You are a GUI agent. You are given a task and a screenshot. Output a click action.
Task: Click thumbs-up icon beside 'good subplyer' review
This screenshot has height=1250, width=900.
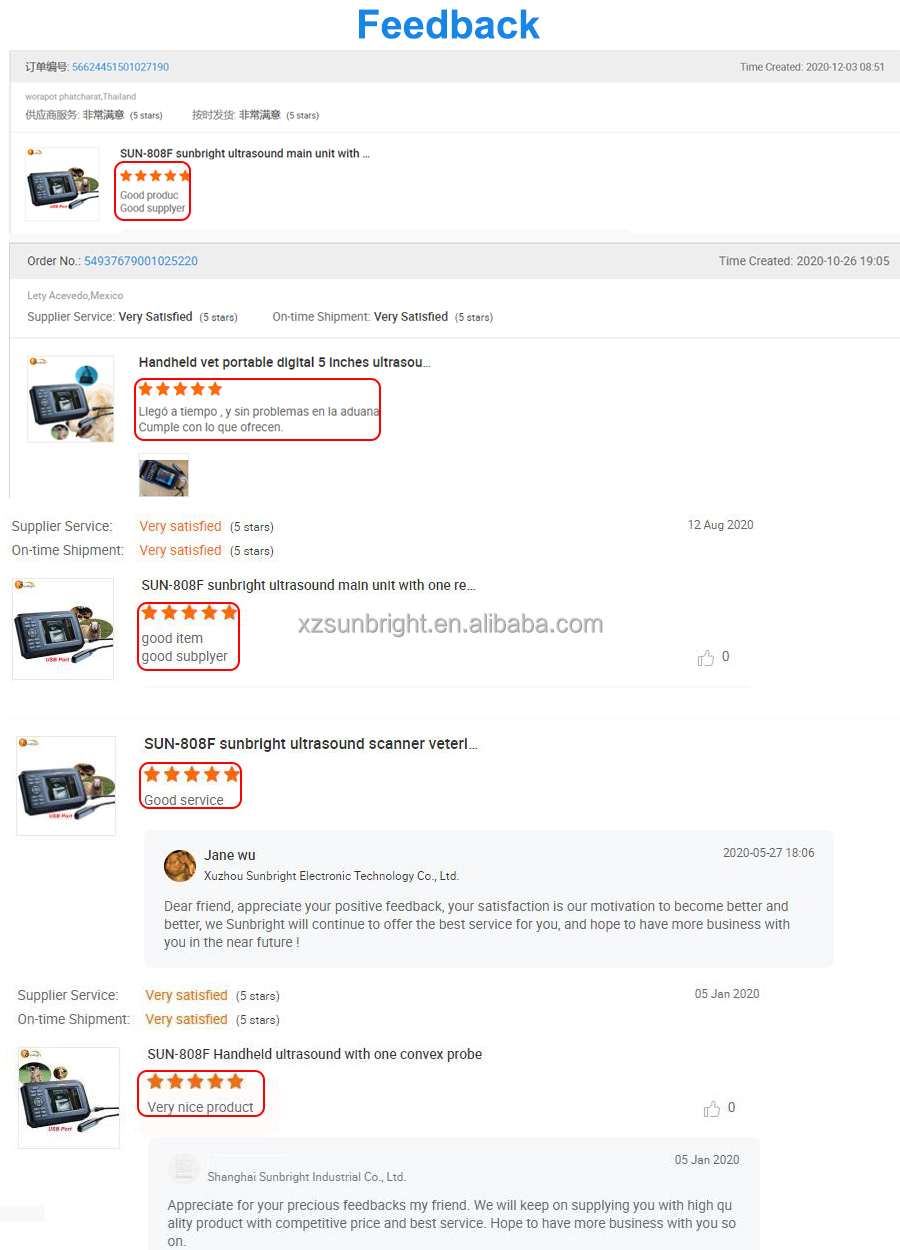click(x=706, y=657)
